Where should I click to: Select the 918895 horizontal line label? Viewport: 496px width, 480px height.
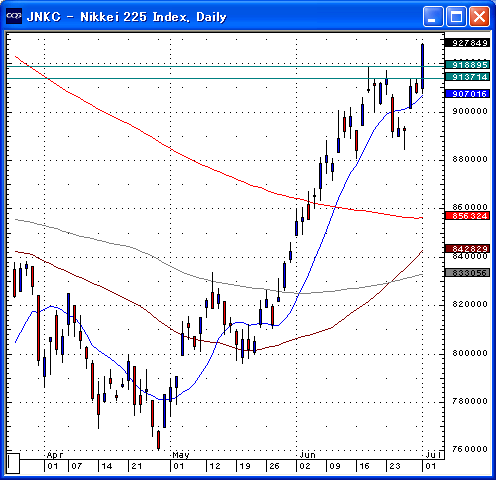click(x=467, y=65)
